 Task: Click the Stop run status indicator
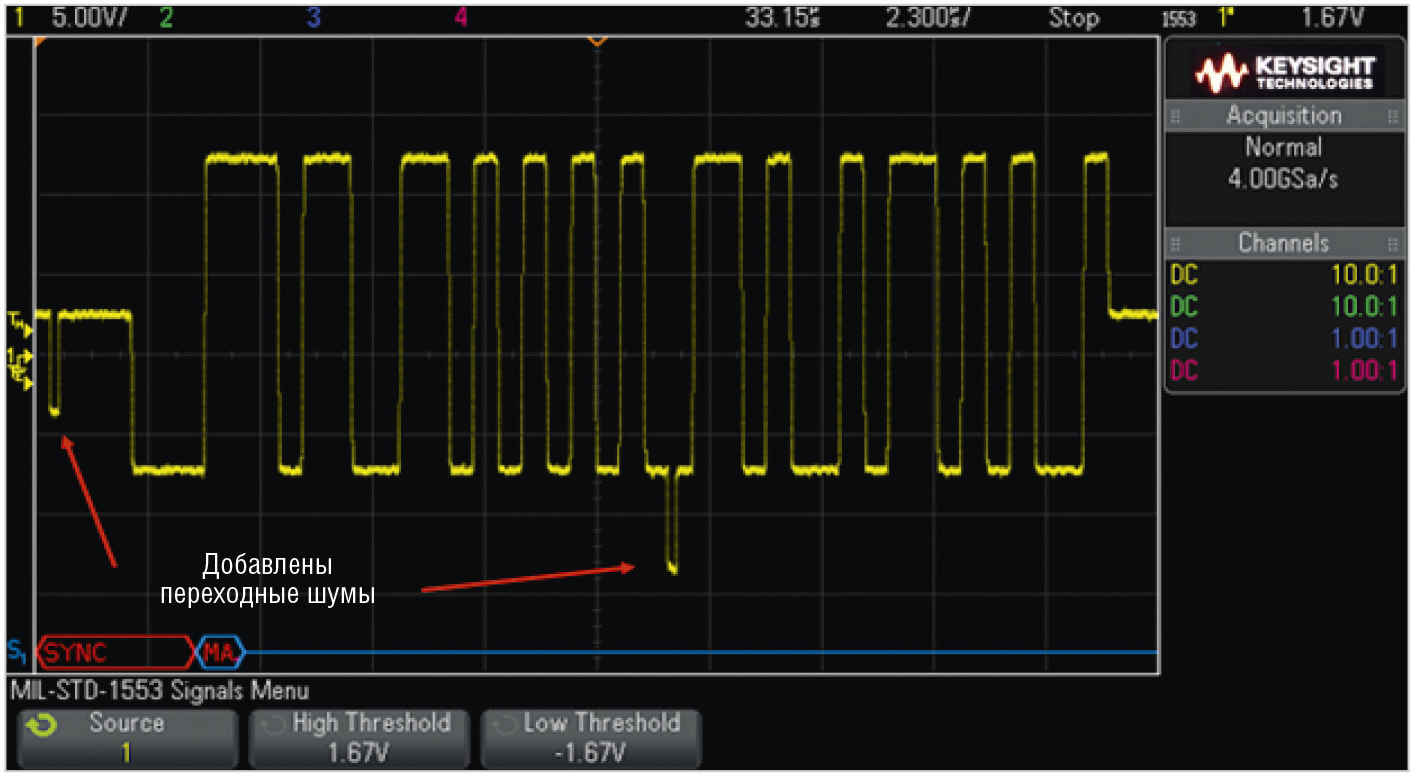[x=1073, y=17]
